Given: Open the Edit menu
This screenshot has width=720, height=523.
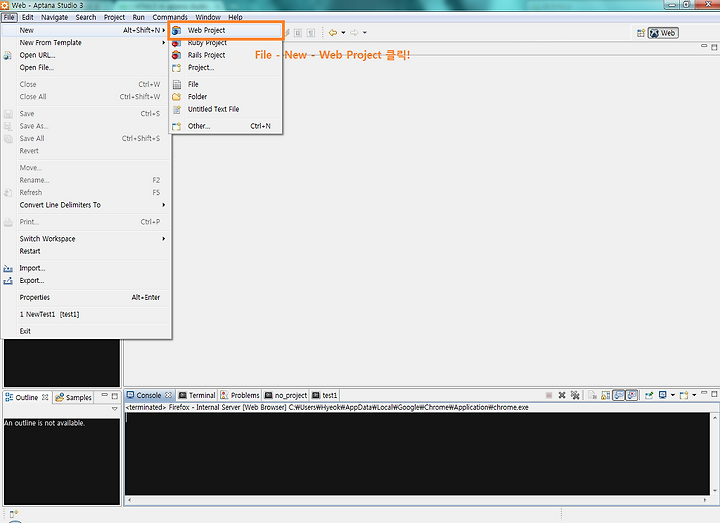Looking at the screenshot, I should click(28, 17).
